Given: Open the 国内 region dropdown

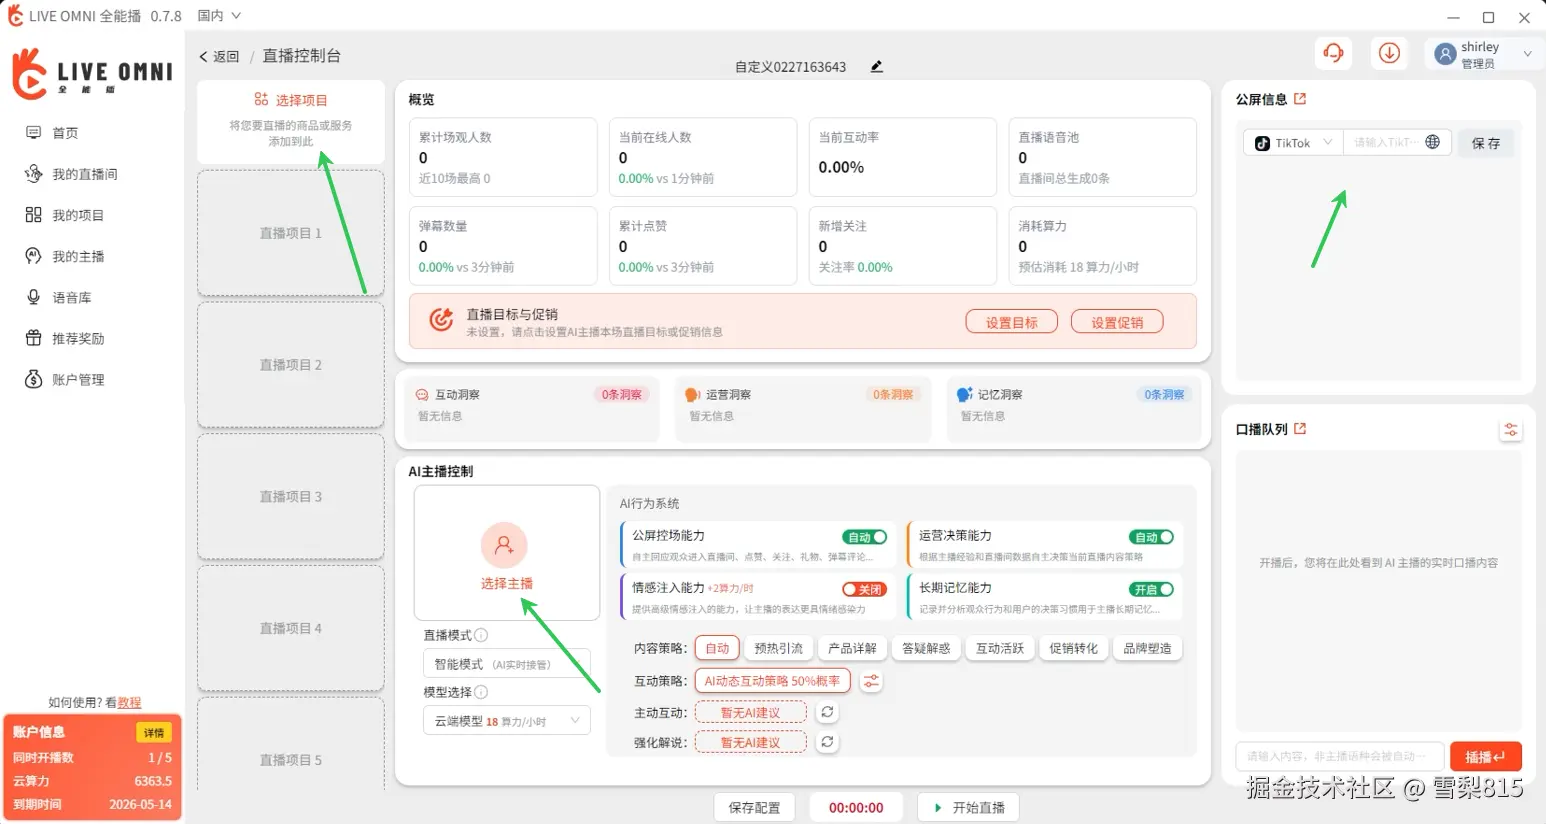Looking at the screenshot, I should click(x=219, y=16).
